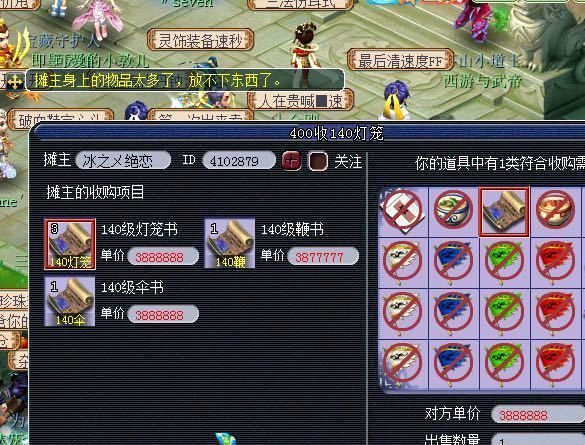Click the 灯笼书 unit price field 3888888

[x=163, y=257]
